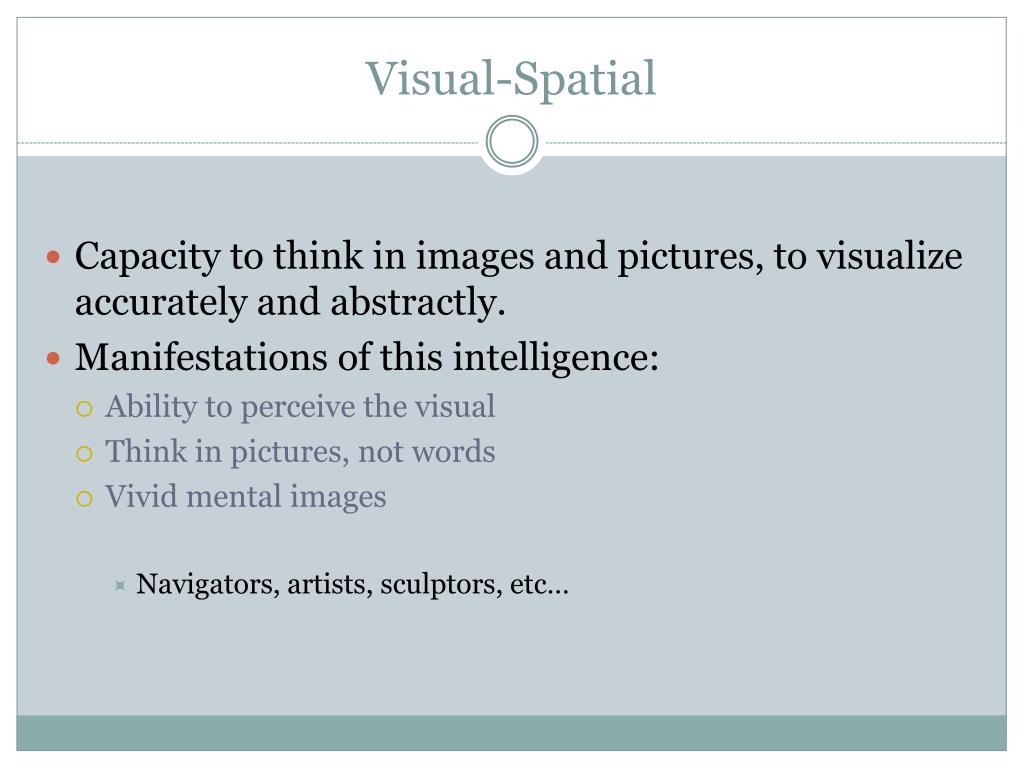The image size is (1024, 768).
Task: Click the yellow ring bullet beside 'Think in pictures'
Action: tap(84, 454)
